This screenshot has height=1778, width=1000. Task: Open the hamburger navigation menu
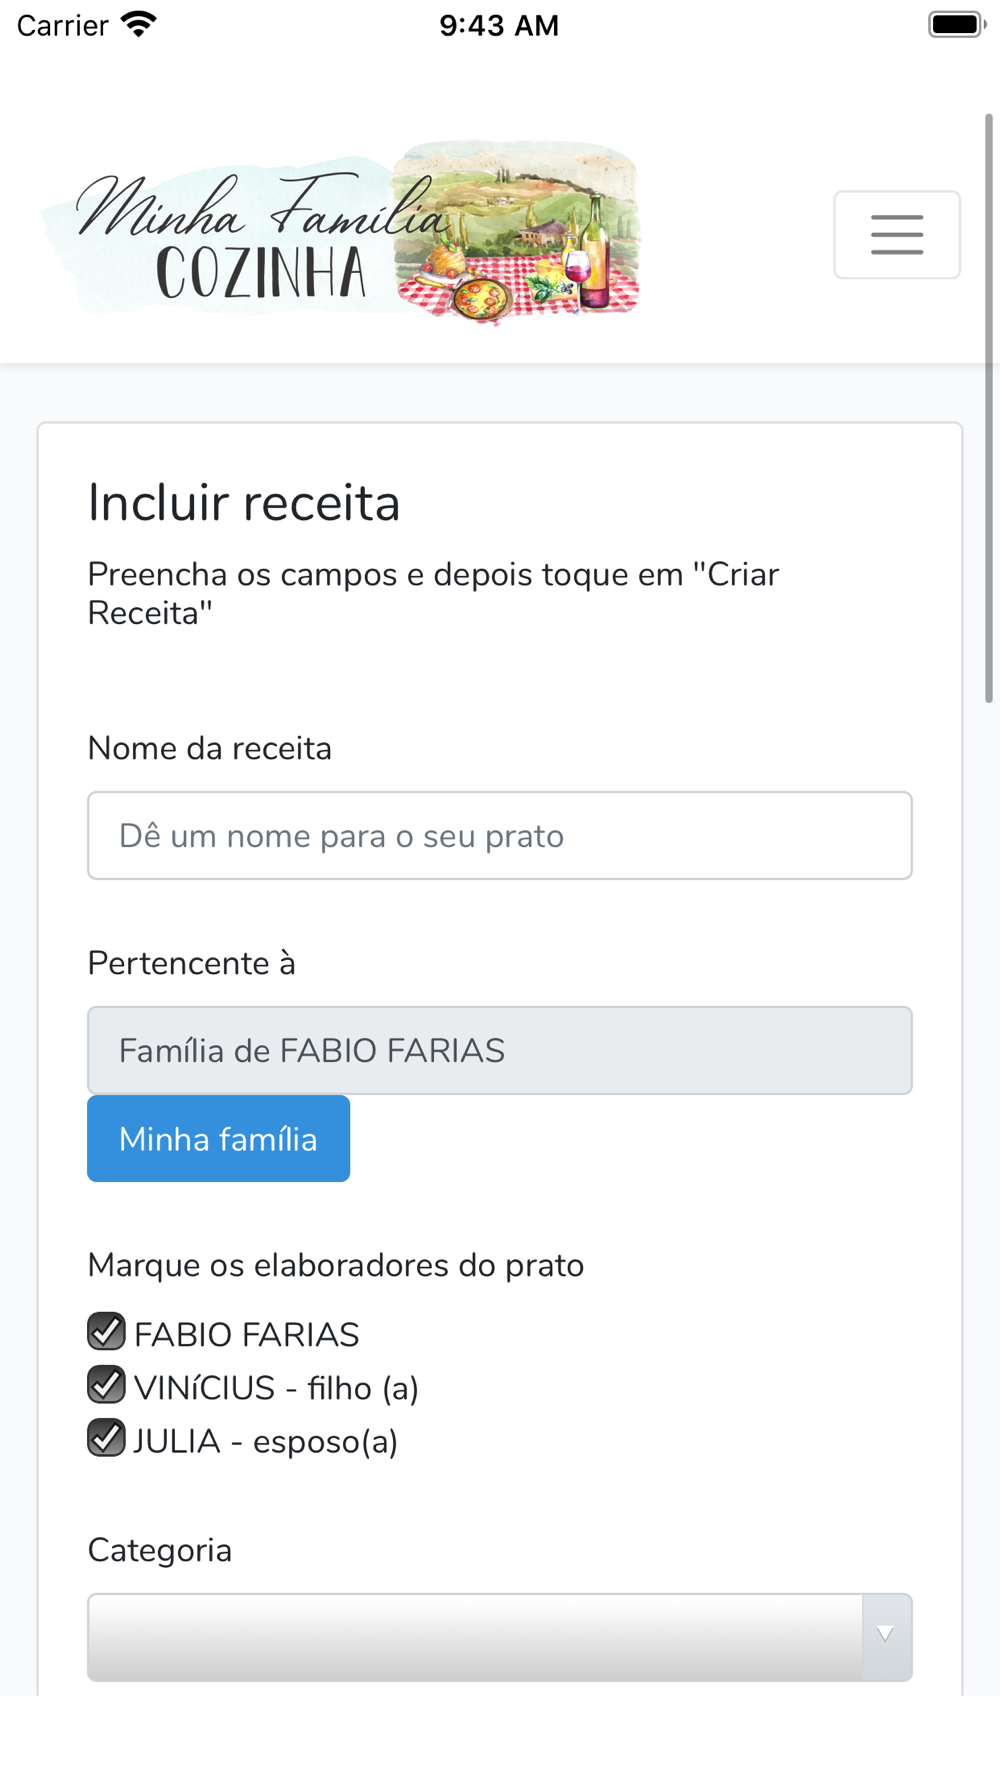897,234
